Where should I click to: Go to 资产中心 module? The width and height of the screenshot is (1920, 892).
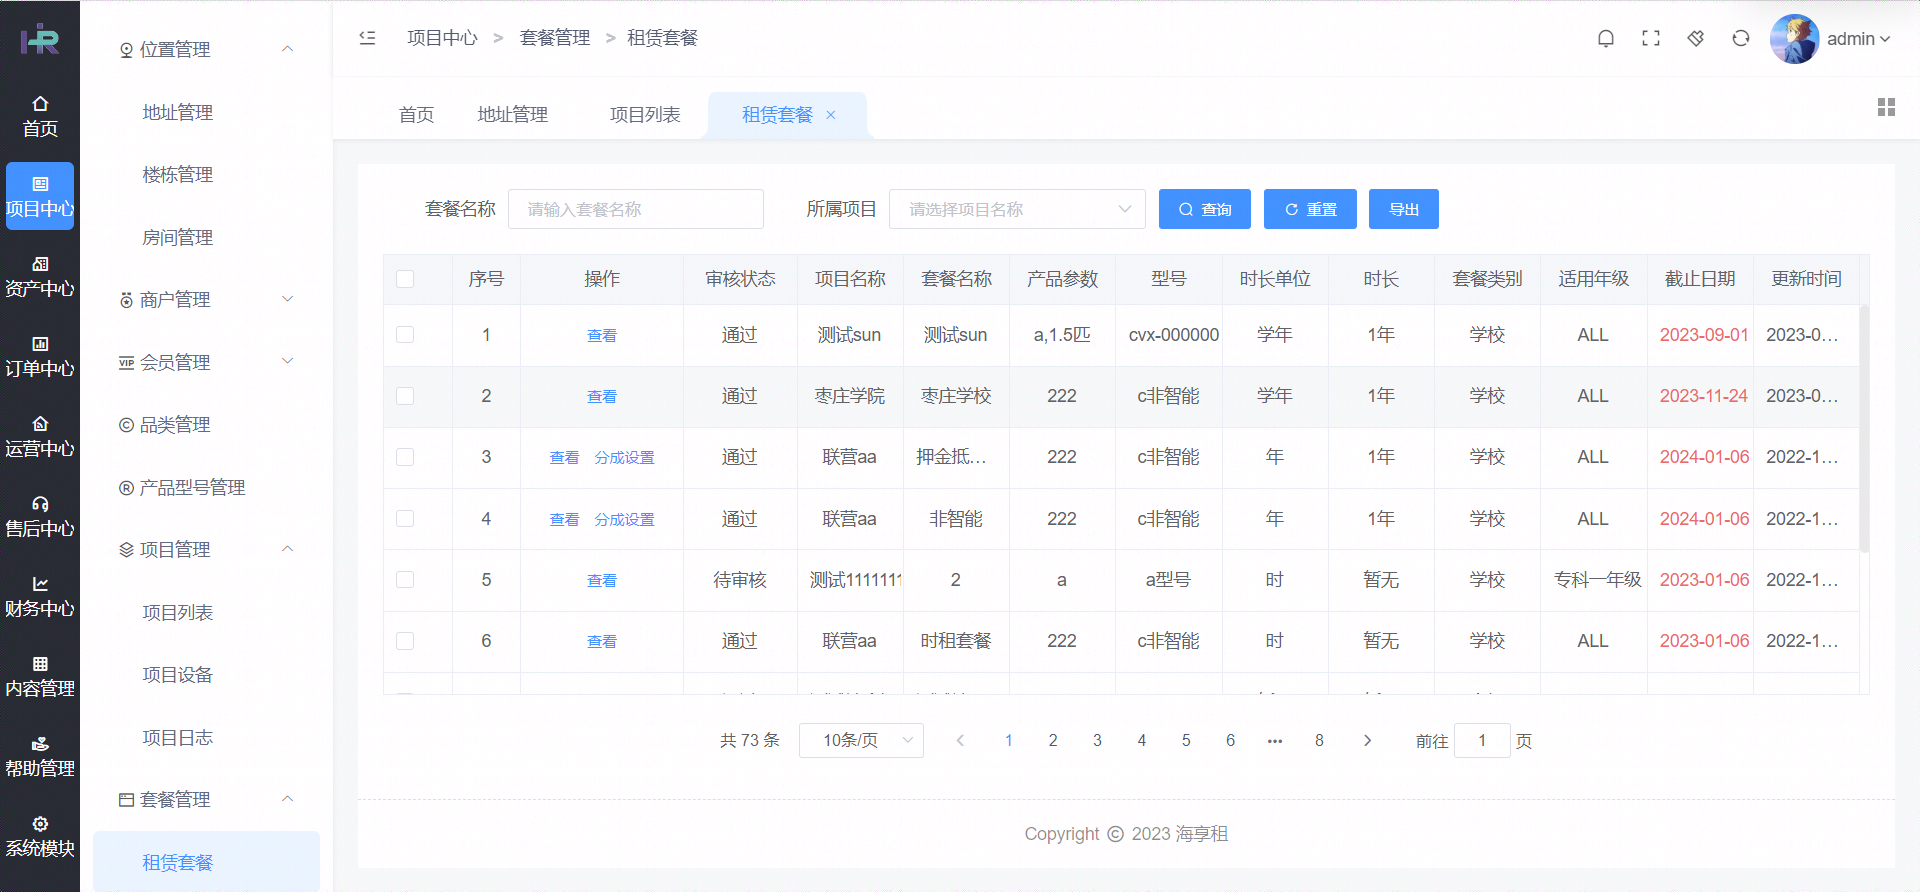40,276
